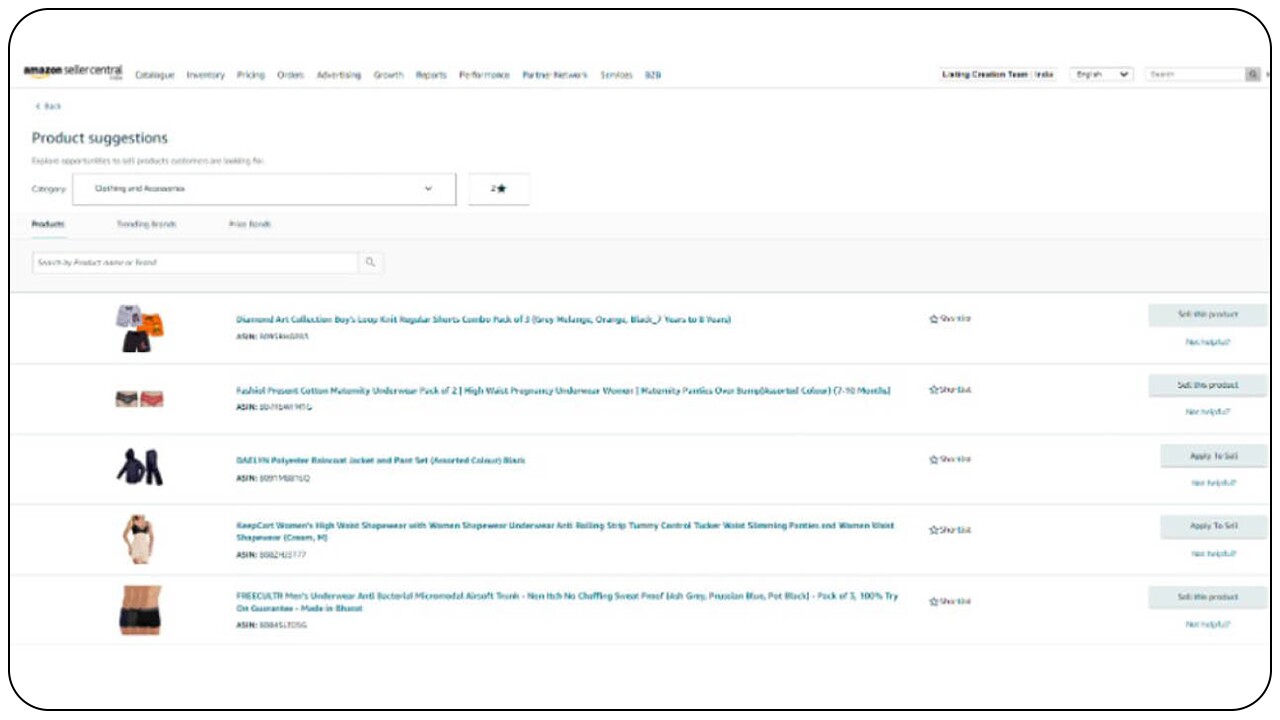Viewport: 1280px width, 720px height.
Task: Open the Category dropdown
Action: point(264,189)
